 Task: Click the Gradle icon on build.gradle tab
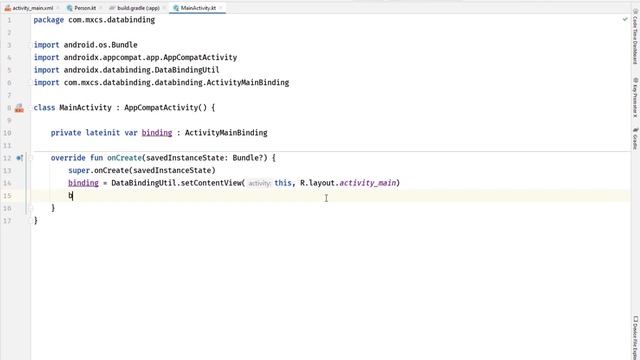click(112, 8)
